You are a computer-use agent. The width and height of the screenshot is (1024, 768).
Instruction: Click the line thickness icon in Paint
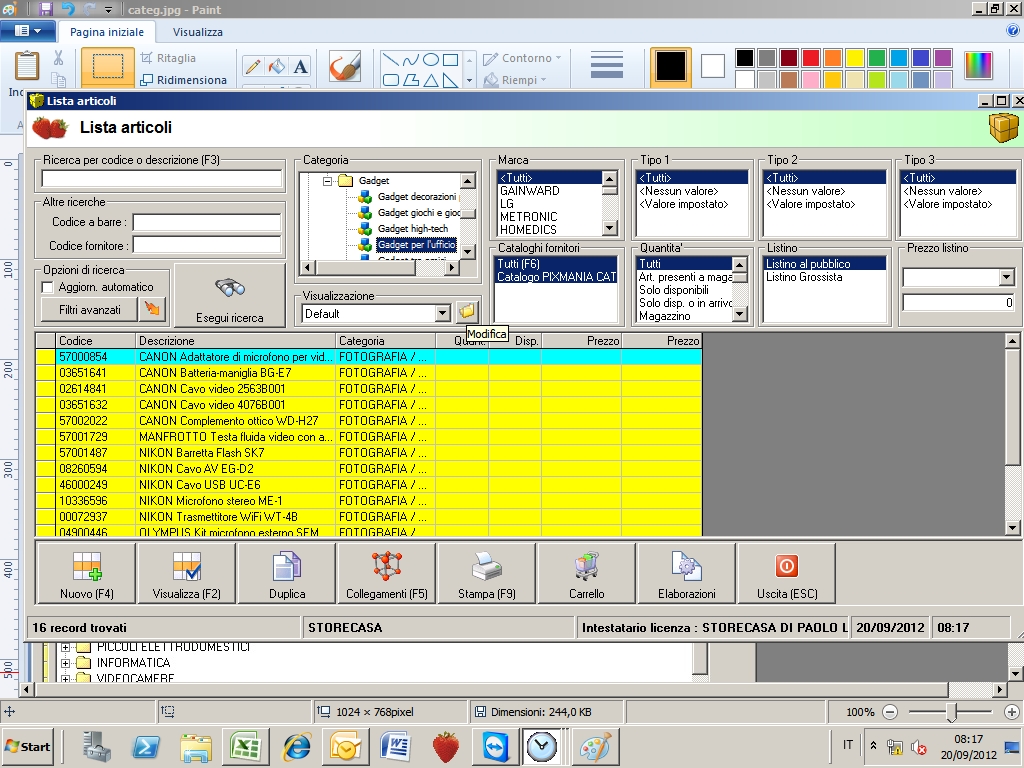click(x=606, y=65)
